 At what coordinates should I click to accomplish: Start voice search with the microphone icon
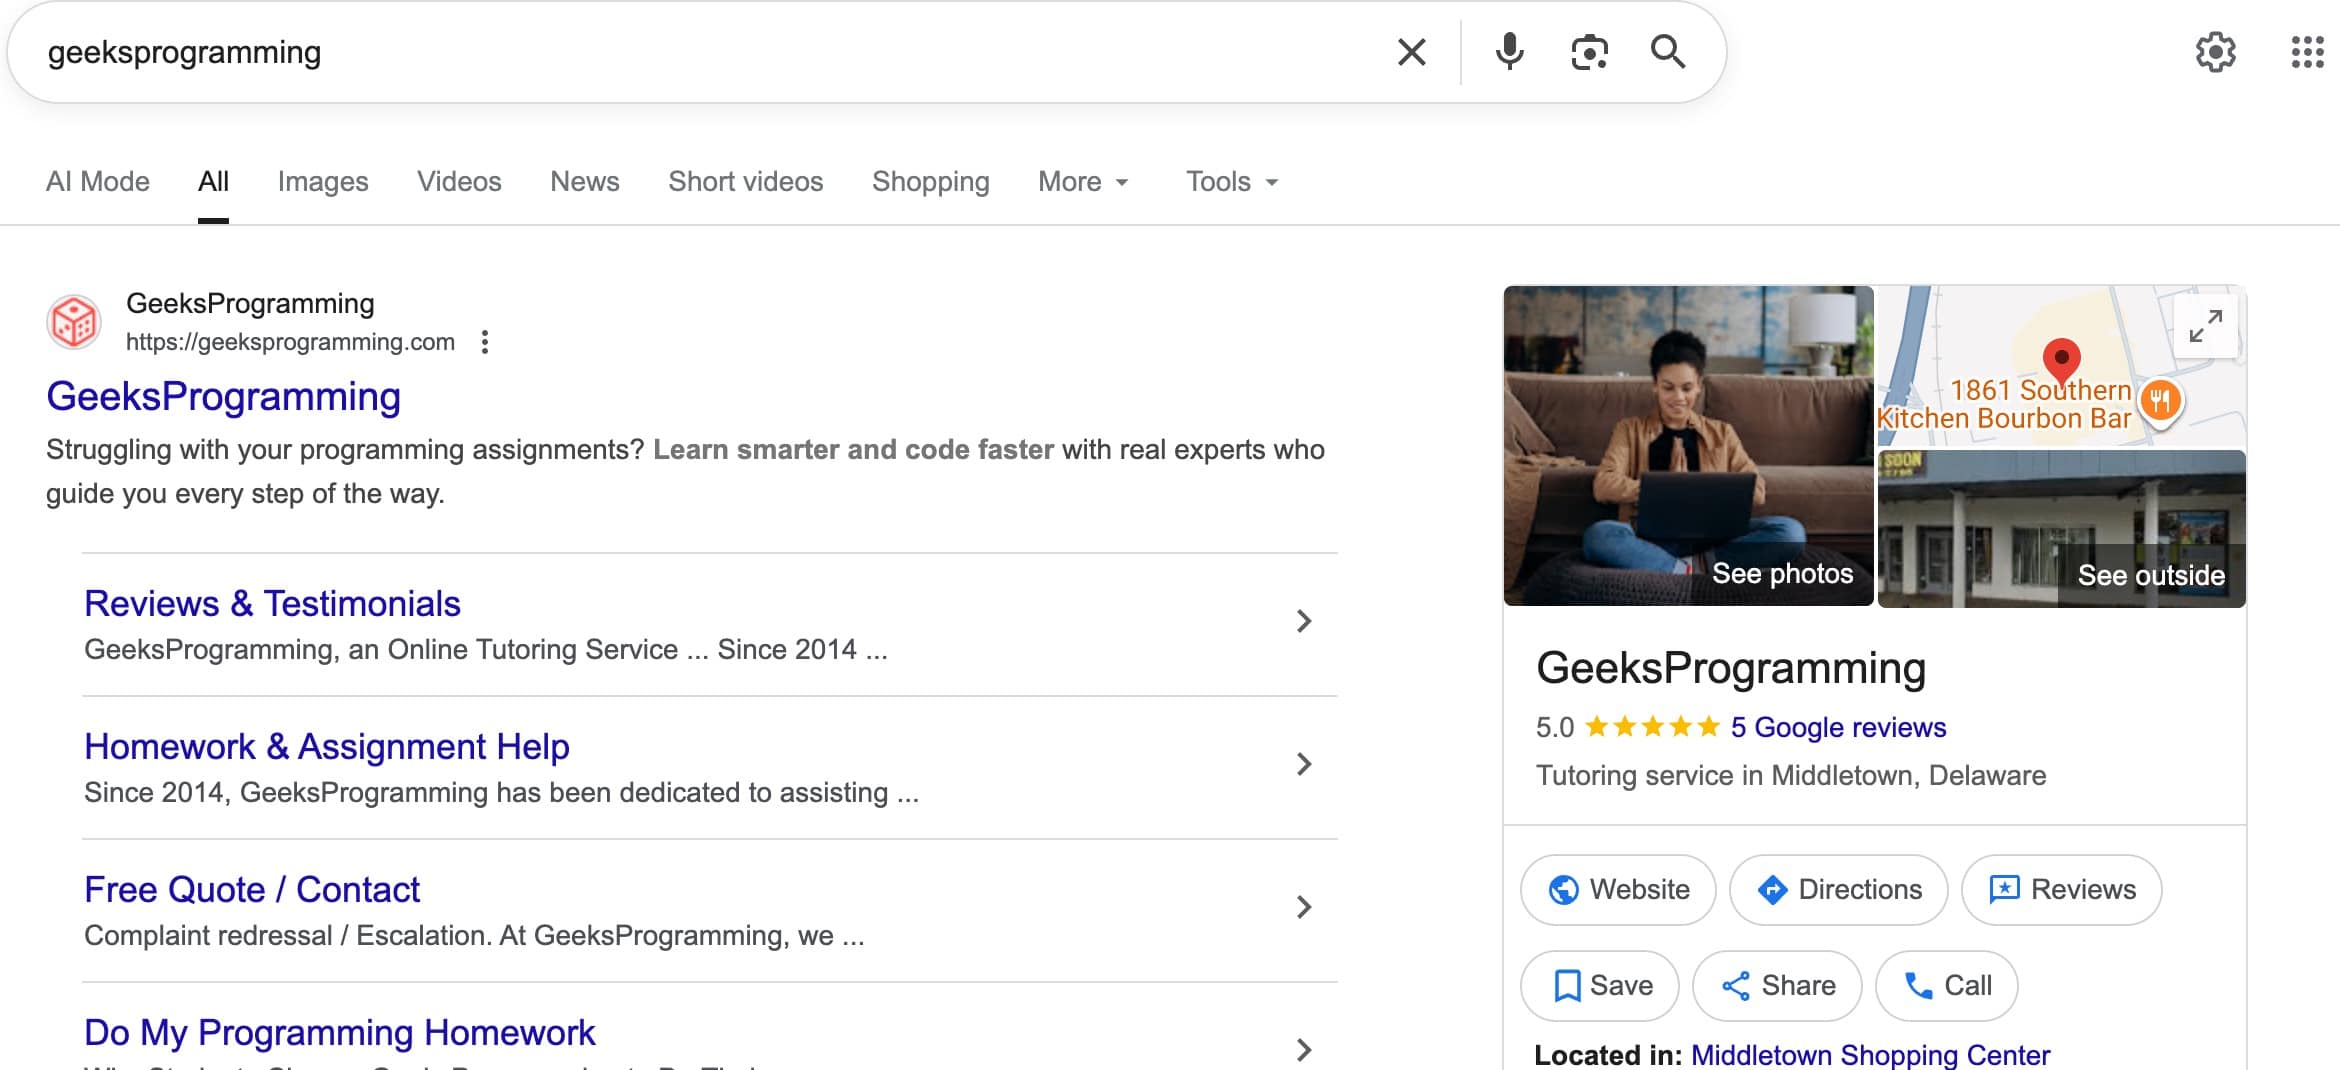(1509, 52)
